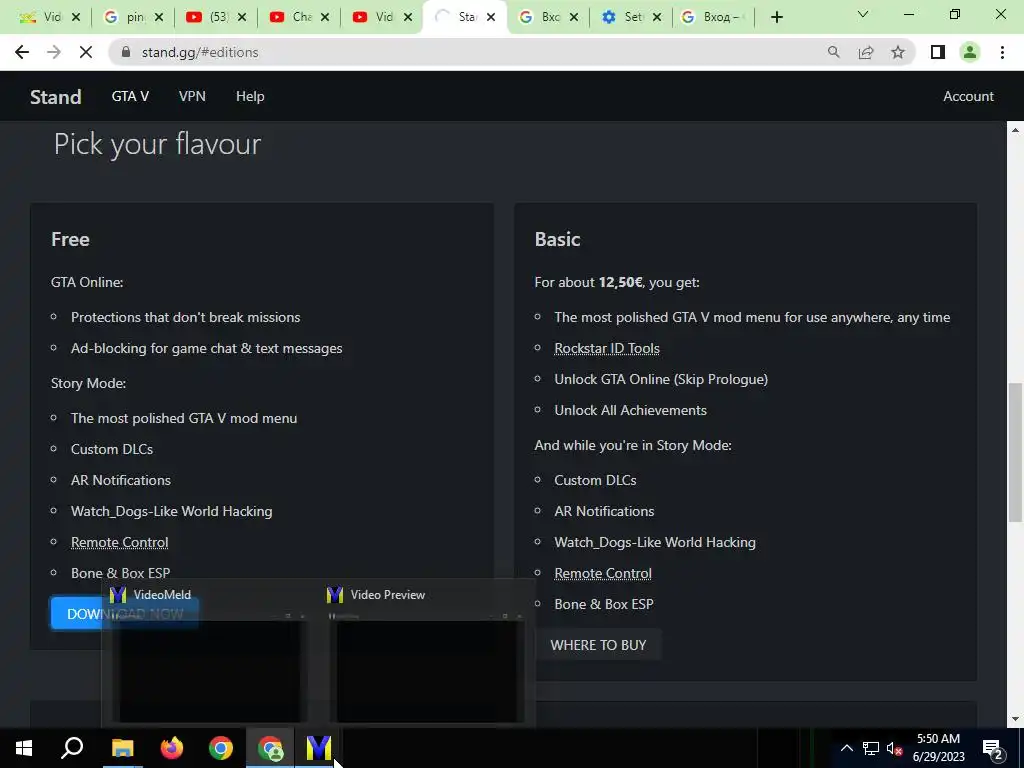Open the second Chrome profile taskbar icon
Viewport: 1024px width, 768px height.
coord(270,748)
